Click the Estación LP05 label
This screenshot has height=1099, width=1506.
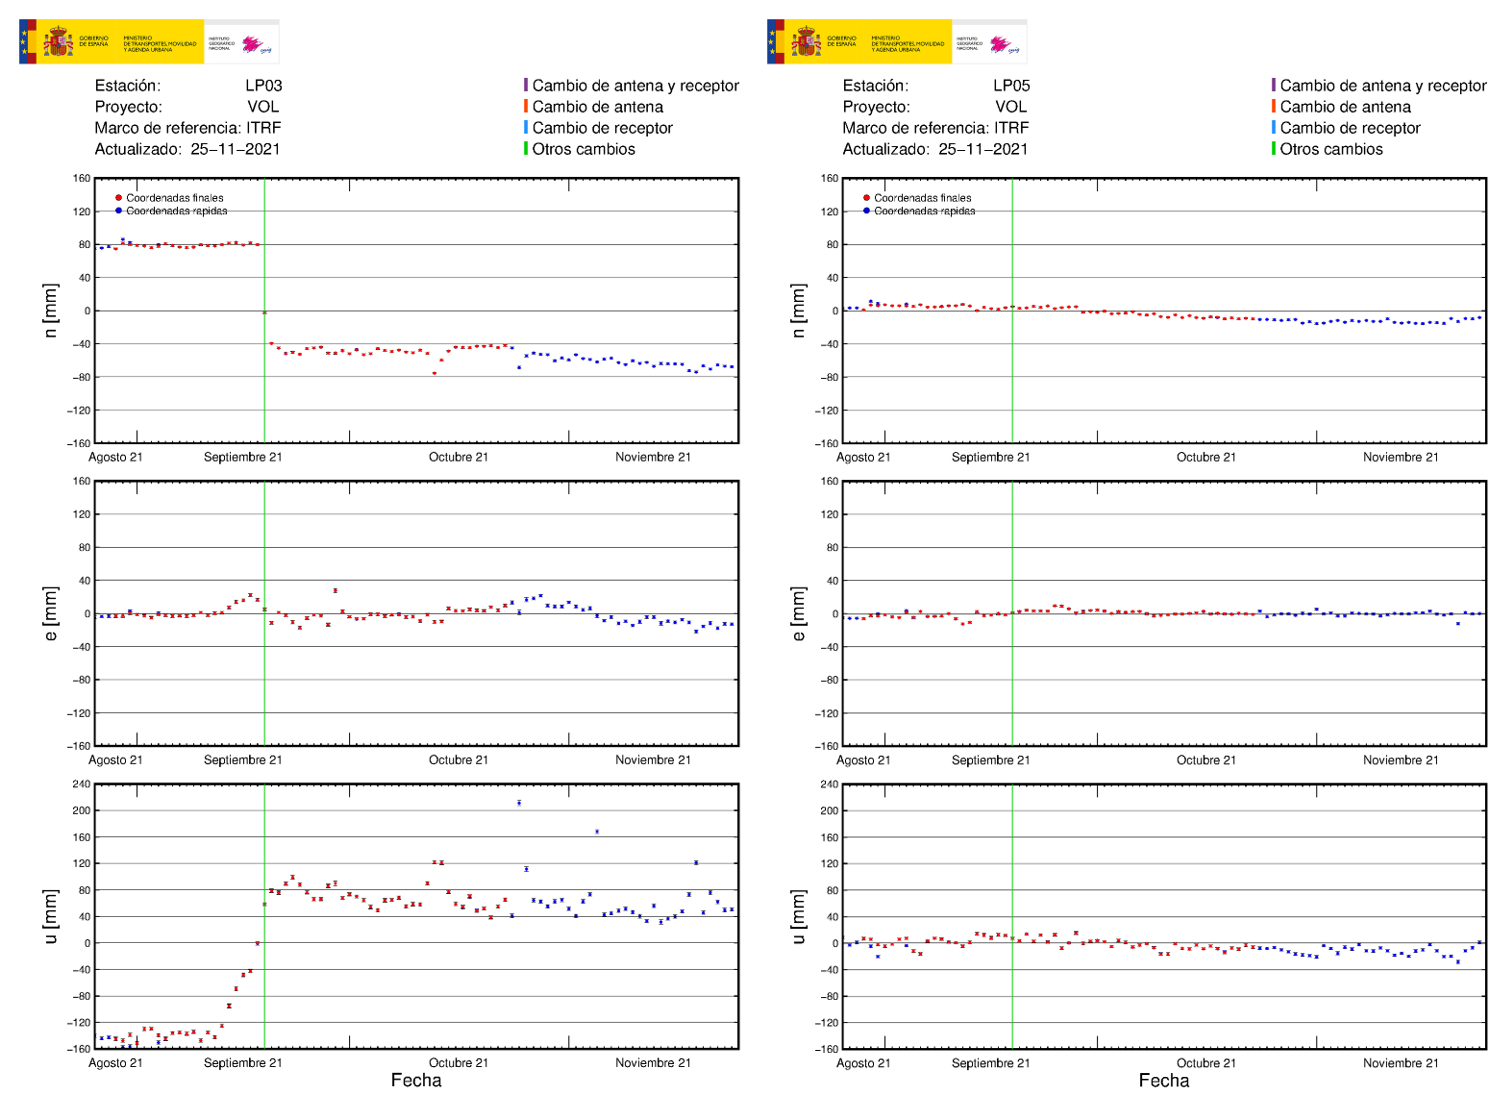click(938, 86)
